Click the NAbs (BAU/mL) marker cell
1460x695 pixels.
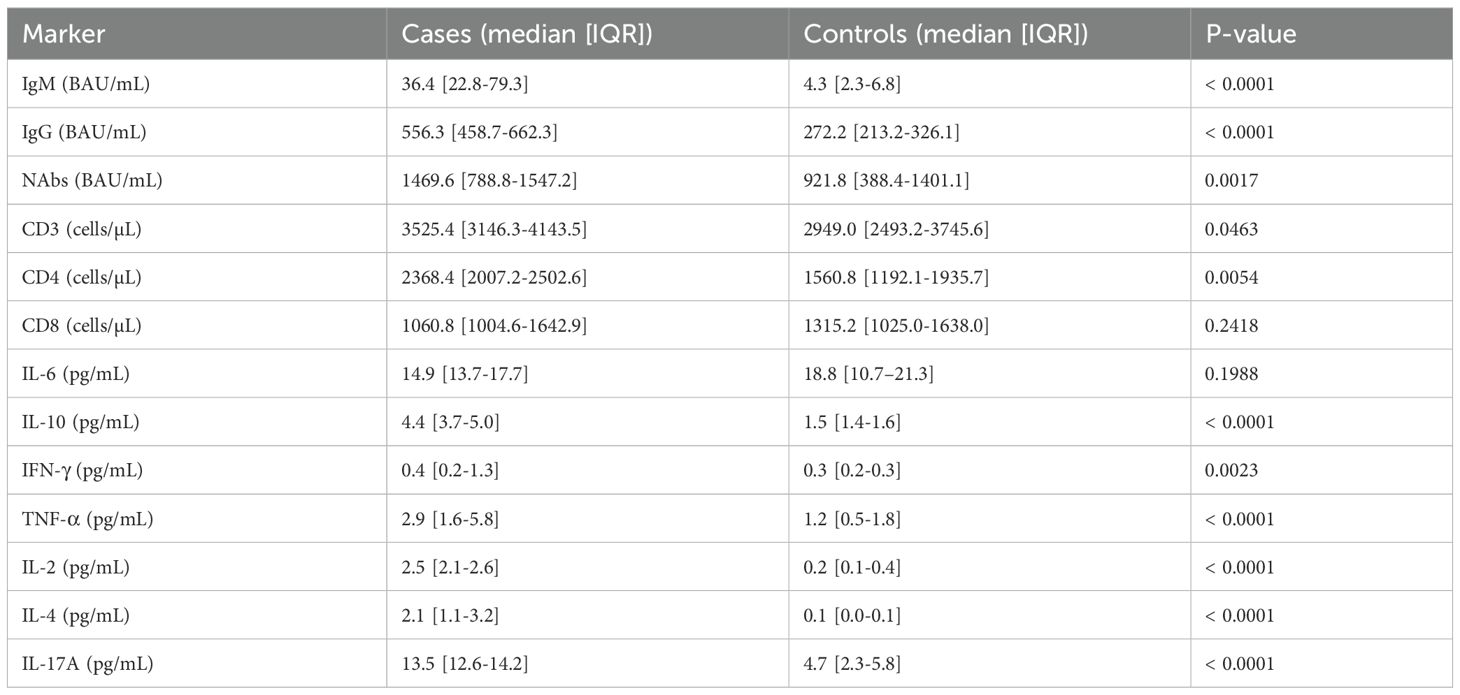92,181
